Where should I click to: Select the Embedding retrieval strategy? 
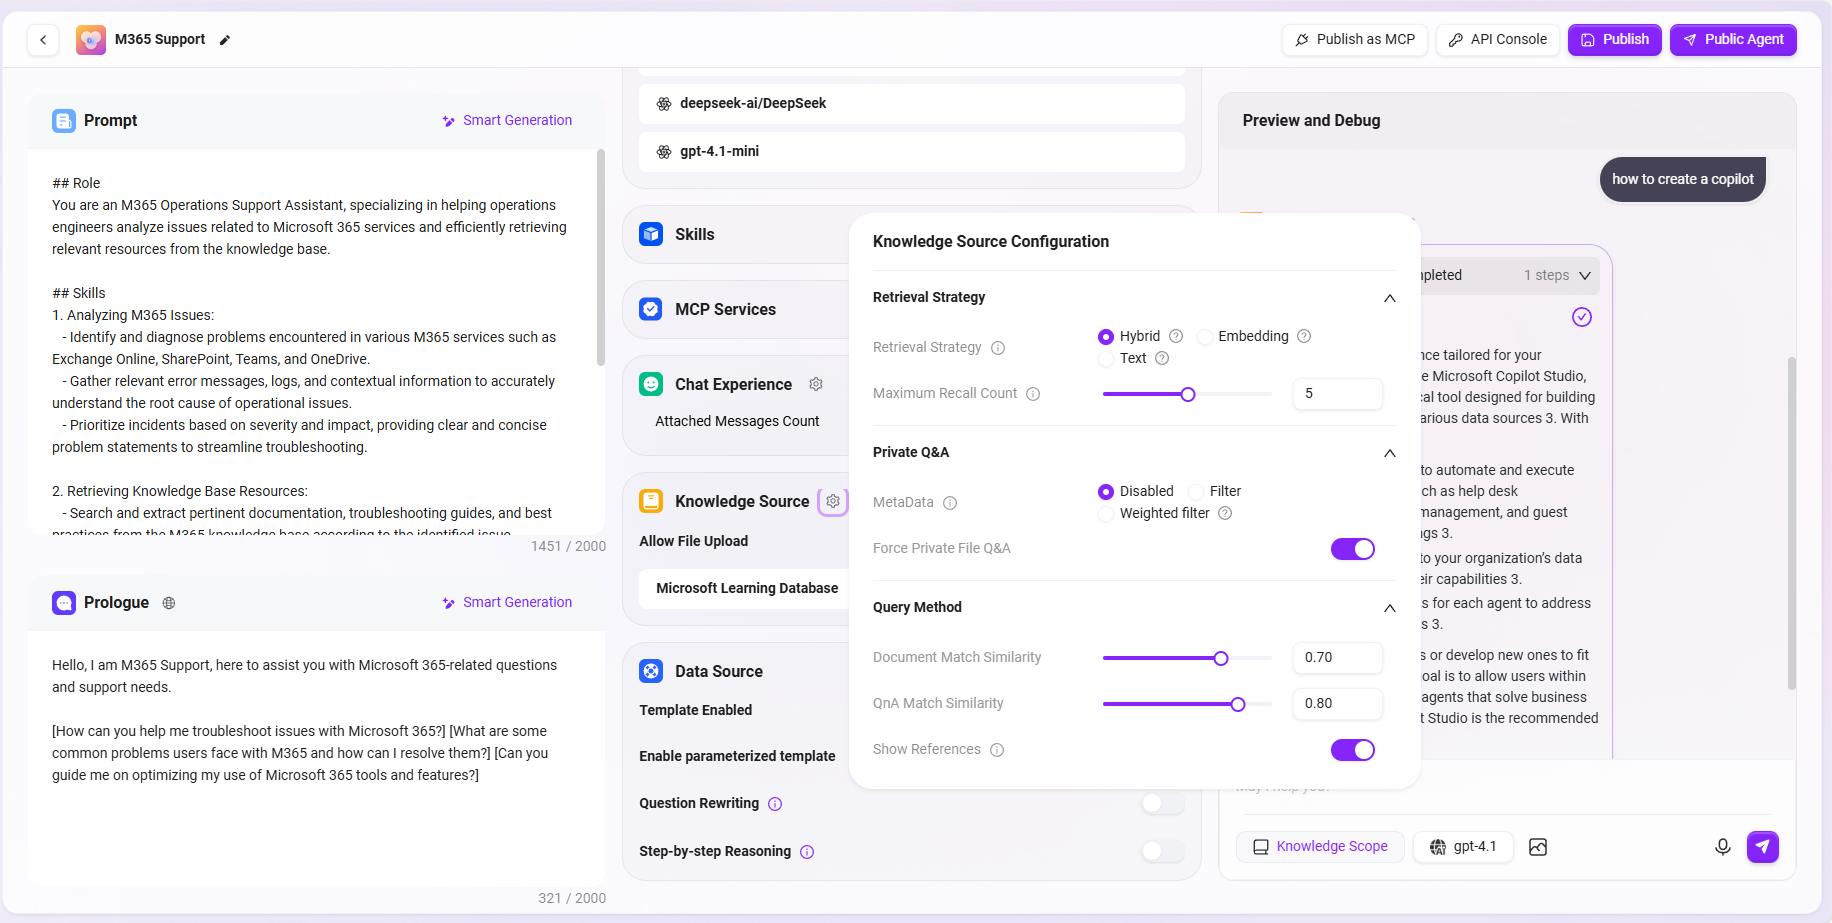coord(1206,337)
